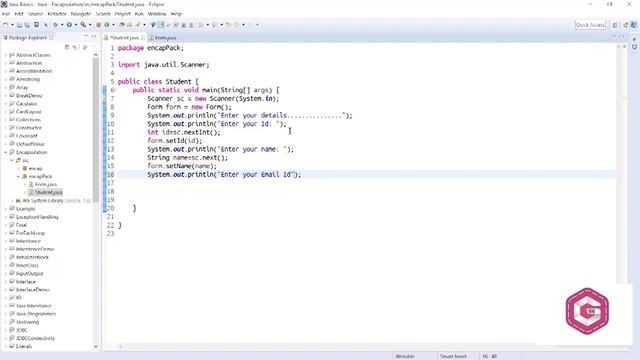Screen dimensions: 640x360
Task: Open the Project menu
Action: [122, 14]
